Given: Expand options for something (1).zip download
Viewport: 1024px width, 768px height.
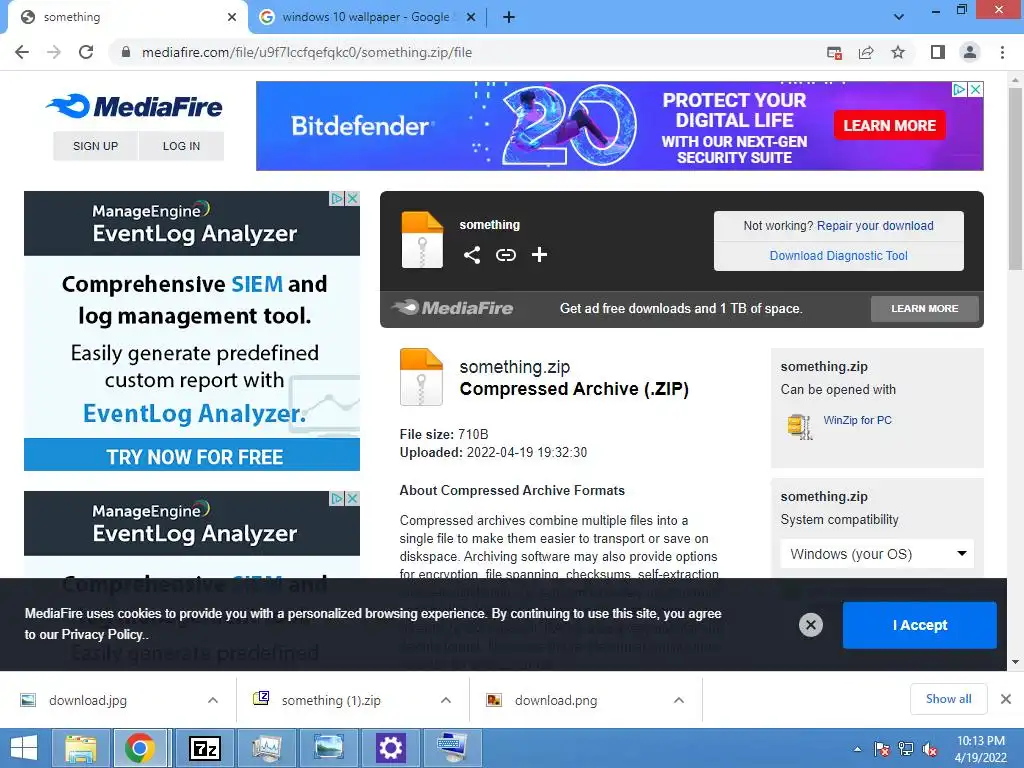Looking at the screenshot, I should 446,700.
